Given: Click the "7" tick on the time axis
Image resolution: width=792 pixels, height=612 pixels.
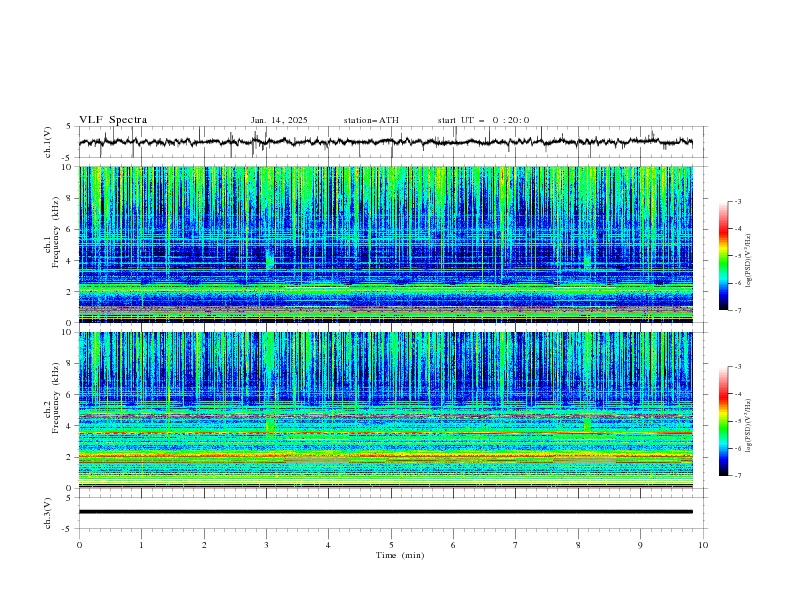Looking at the screenshot, I should (x=516, y=545).
